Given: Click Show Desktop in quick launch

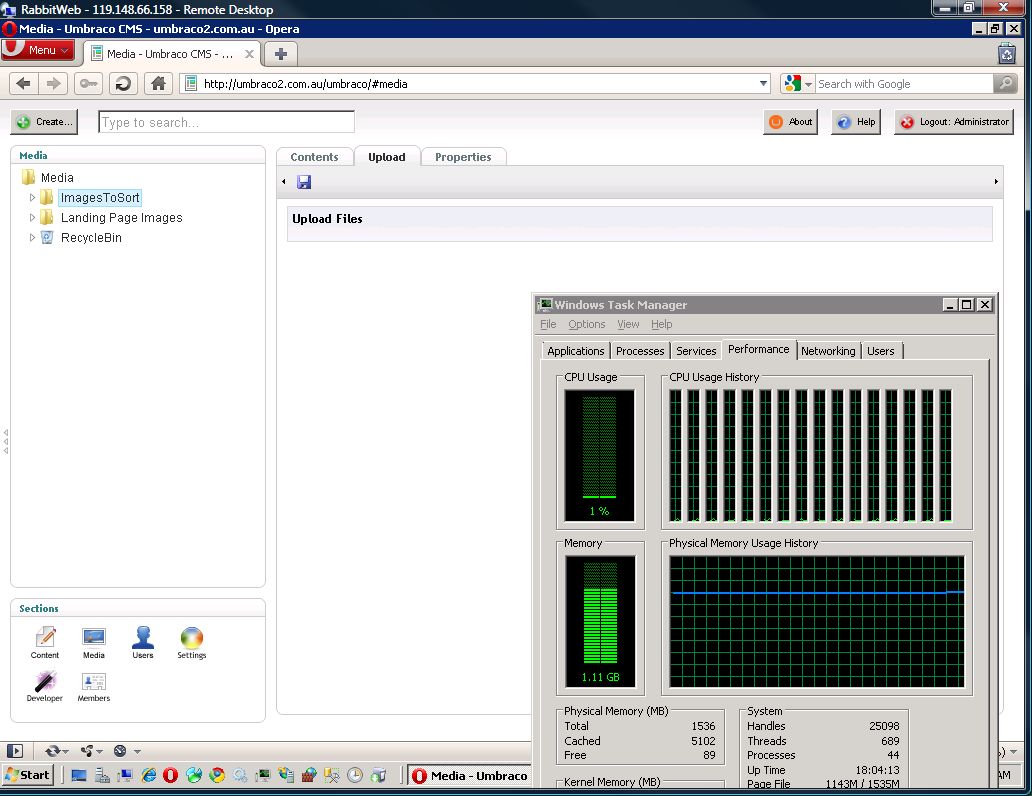Looking at the screenshot, I should 79,776.
